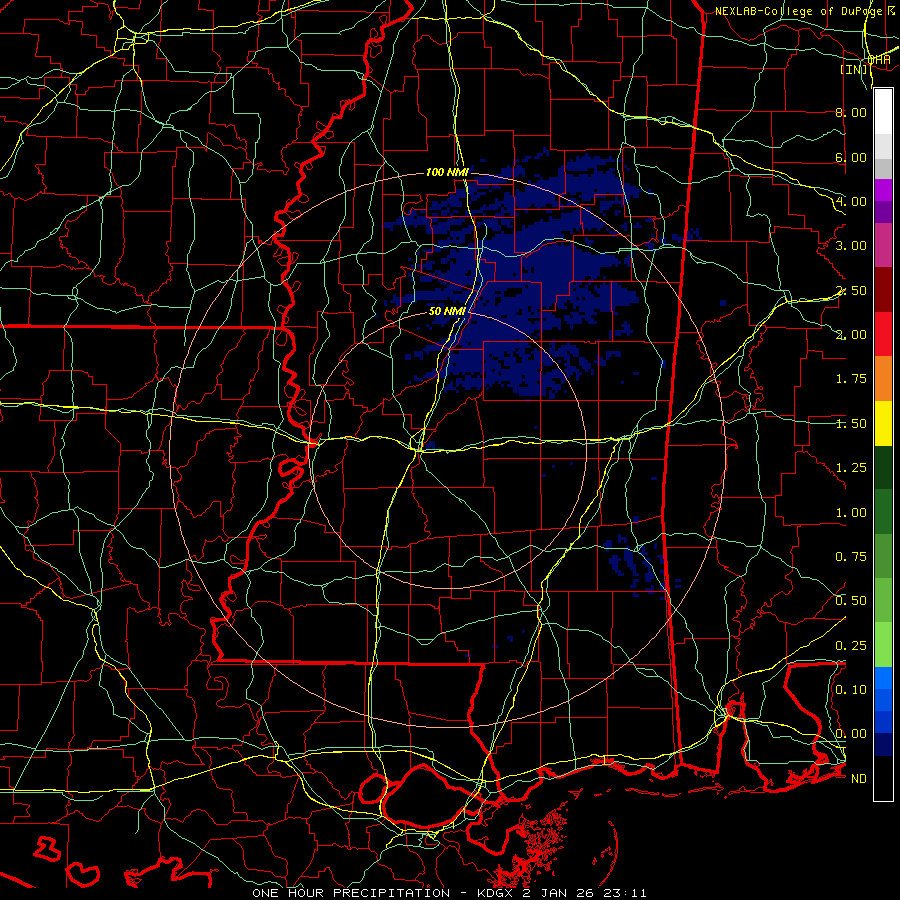
Task: Click the "4.00" legend value
Action: [851, 201]
